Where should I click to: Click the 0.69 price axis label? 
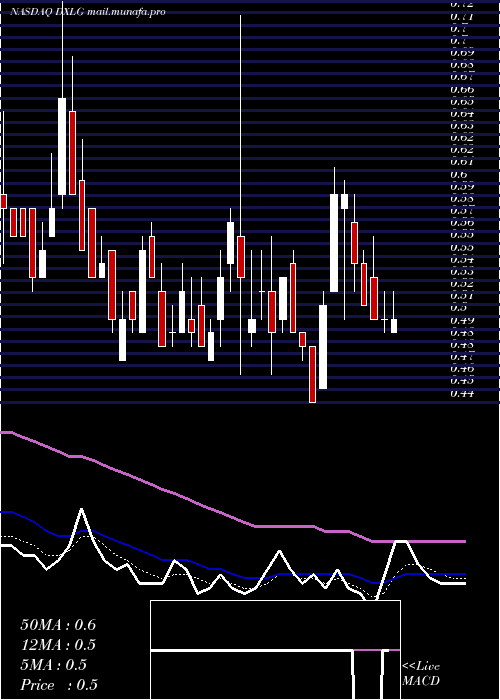pos(462,53)
